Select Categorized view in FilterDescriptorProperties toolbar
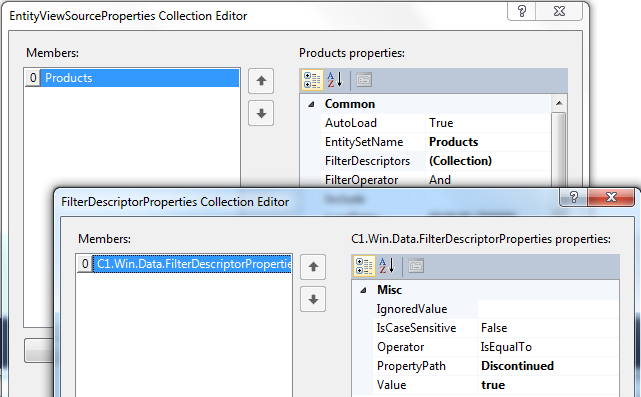The image size is (641, 397). pyautogui.click(x=364, y=266)
